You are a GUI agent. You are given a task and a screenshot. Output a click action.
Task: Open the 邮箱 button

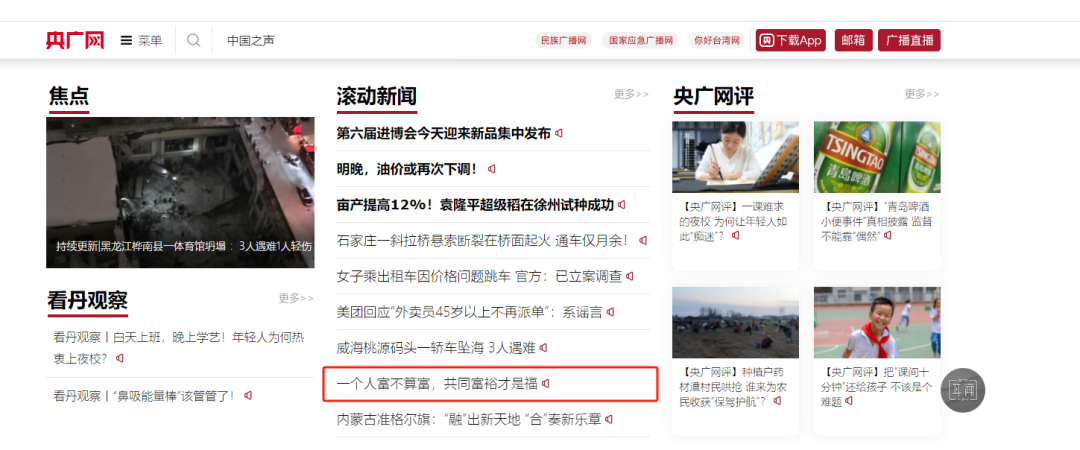854,41
